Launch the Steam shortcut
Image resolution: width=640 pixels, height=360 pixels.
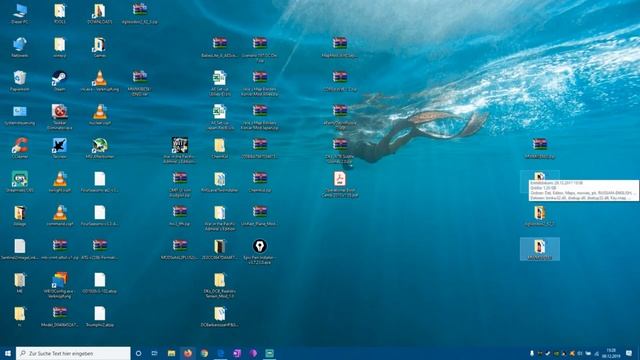pos(60,81)
